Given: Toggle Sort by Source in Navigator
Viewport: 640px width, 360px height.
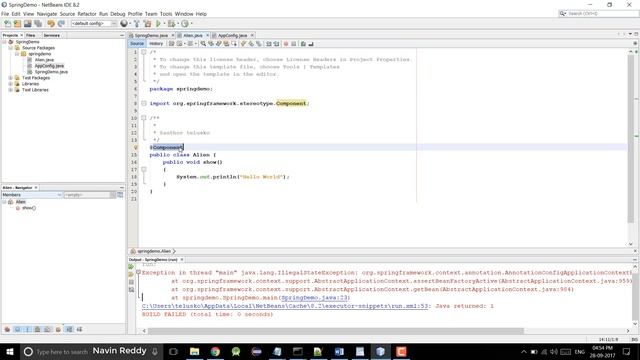Looking at the screenshot, I should tap(79, 329).
